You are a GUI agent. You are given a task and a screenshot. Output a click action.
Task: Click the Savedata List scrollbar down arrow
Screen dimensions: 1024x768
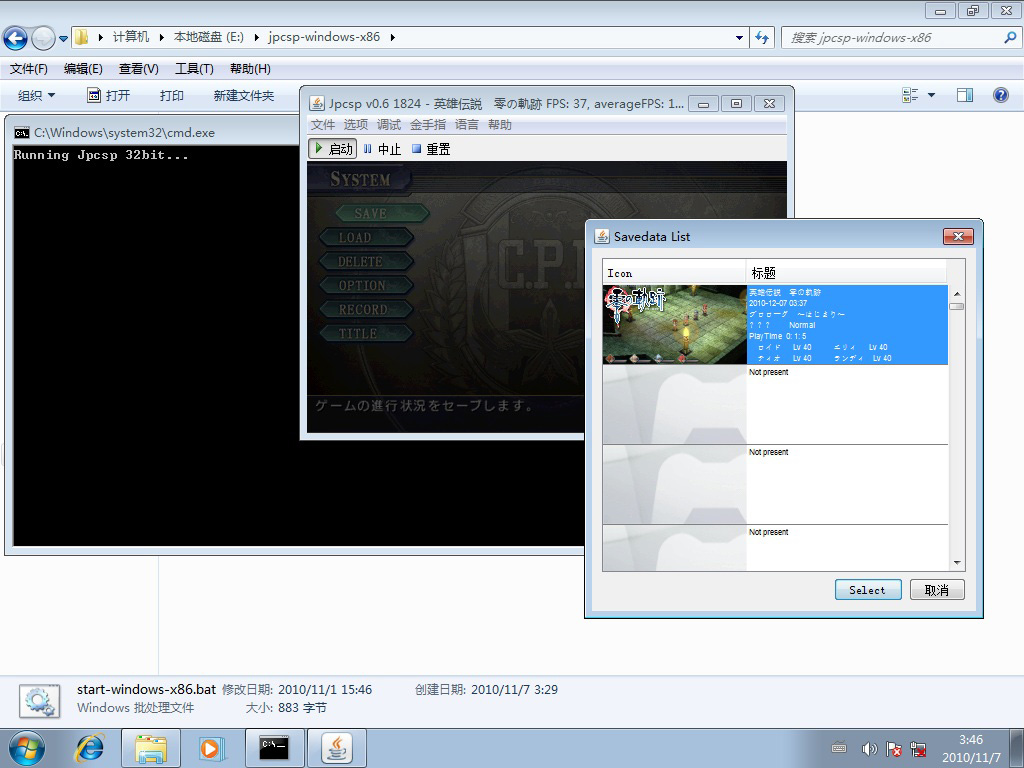point(957,563)
